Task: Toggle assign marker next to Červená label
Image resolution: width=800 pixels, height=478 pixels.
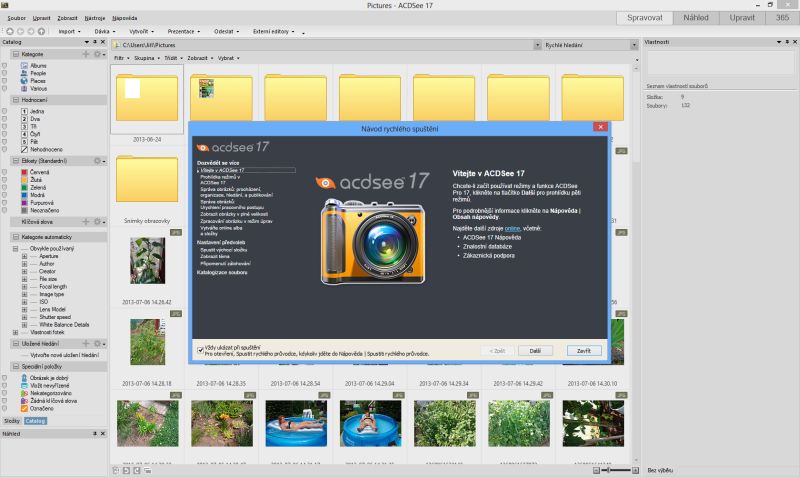Action: pos(5,172)
